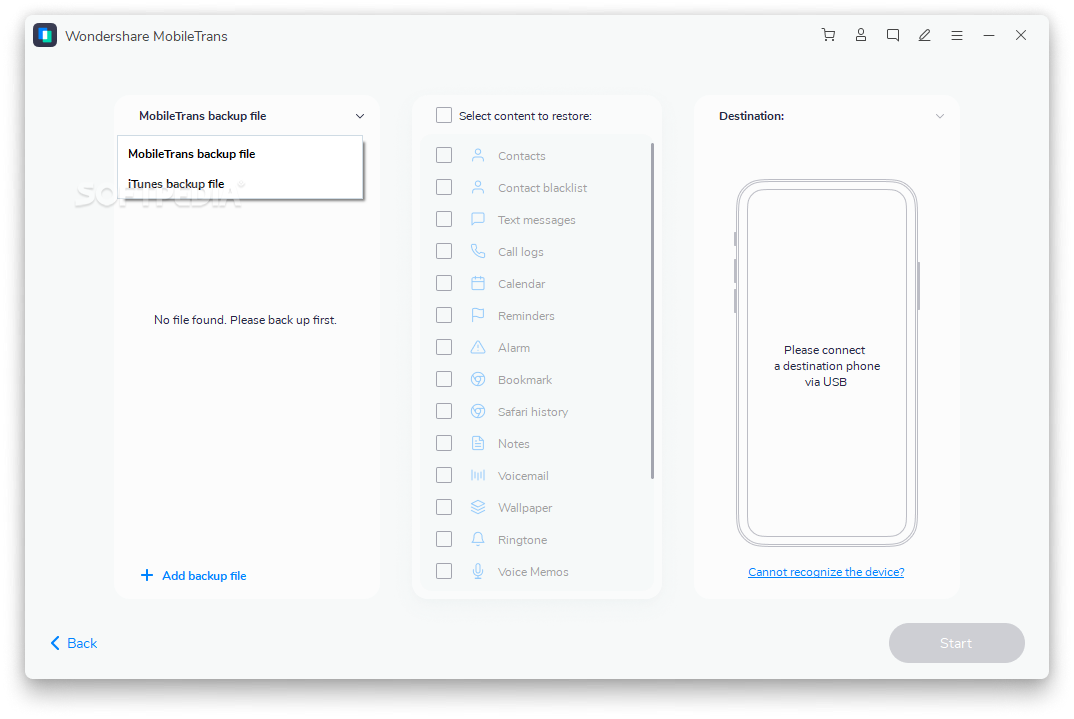Image resolution: width=1074 pixels, height=719 pixels.
Task: Click the Safari history label
Action: pyautogui.click(x=533, y=412)
